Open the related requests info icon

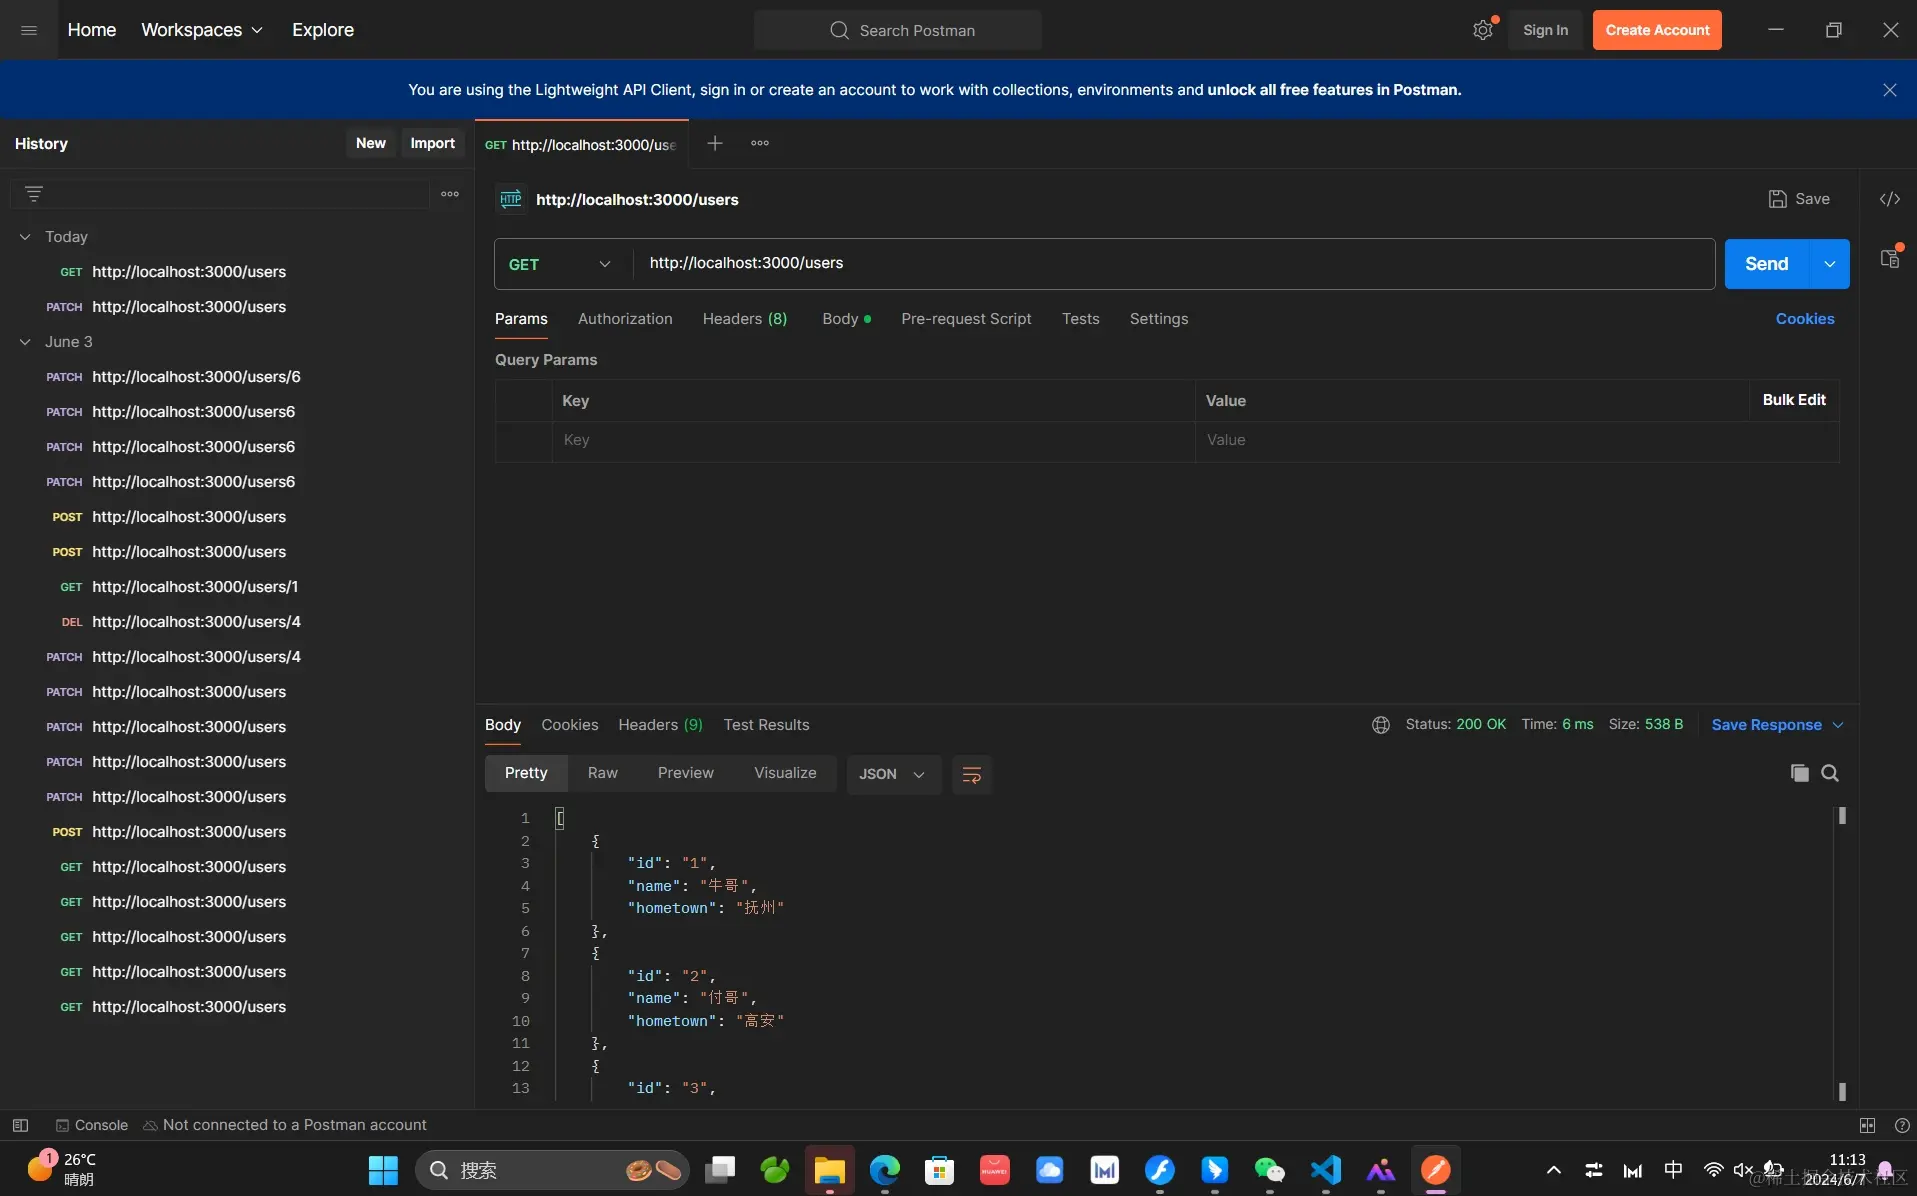coord(1889,259)
